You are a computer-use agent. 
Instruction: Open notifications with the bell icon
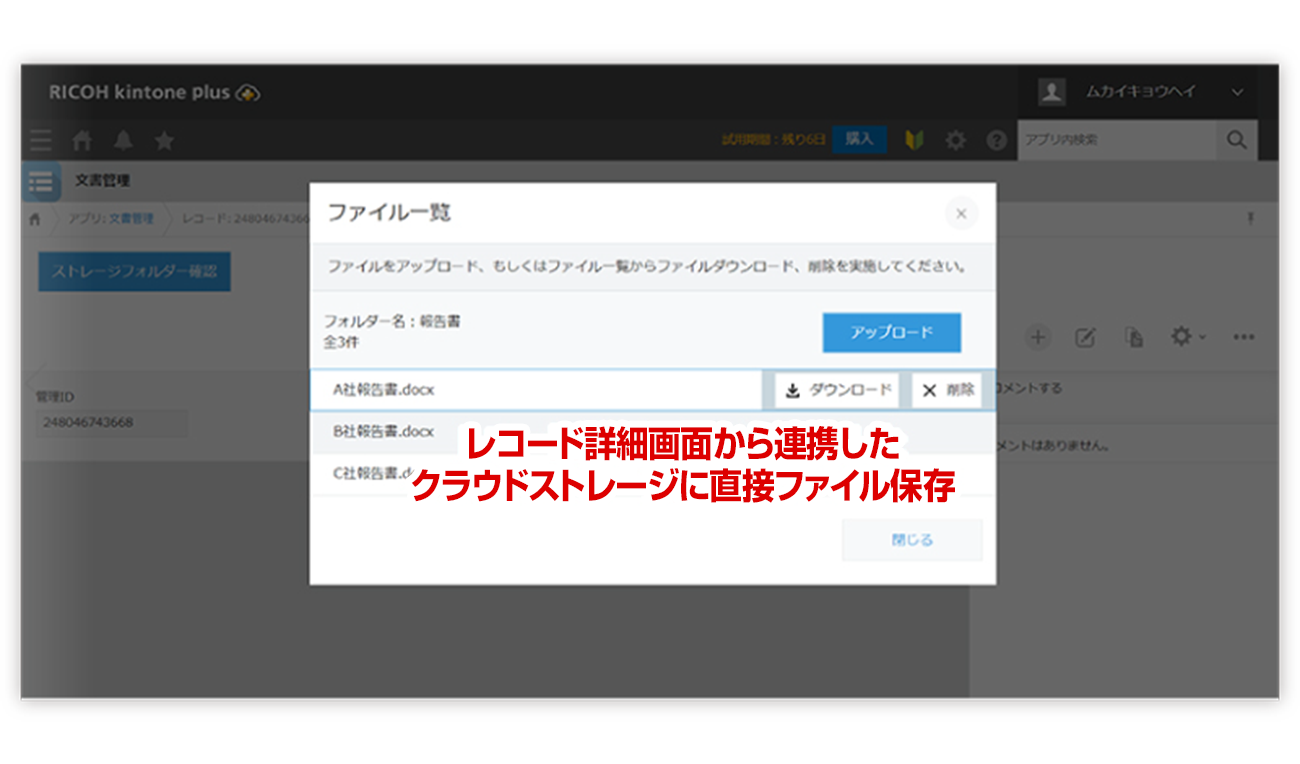click(x=122, y=140)
